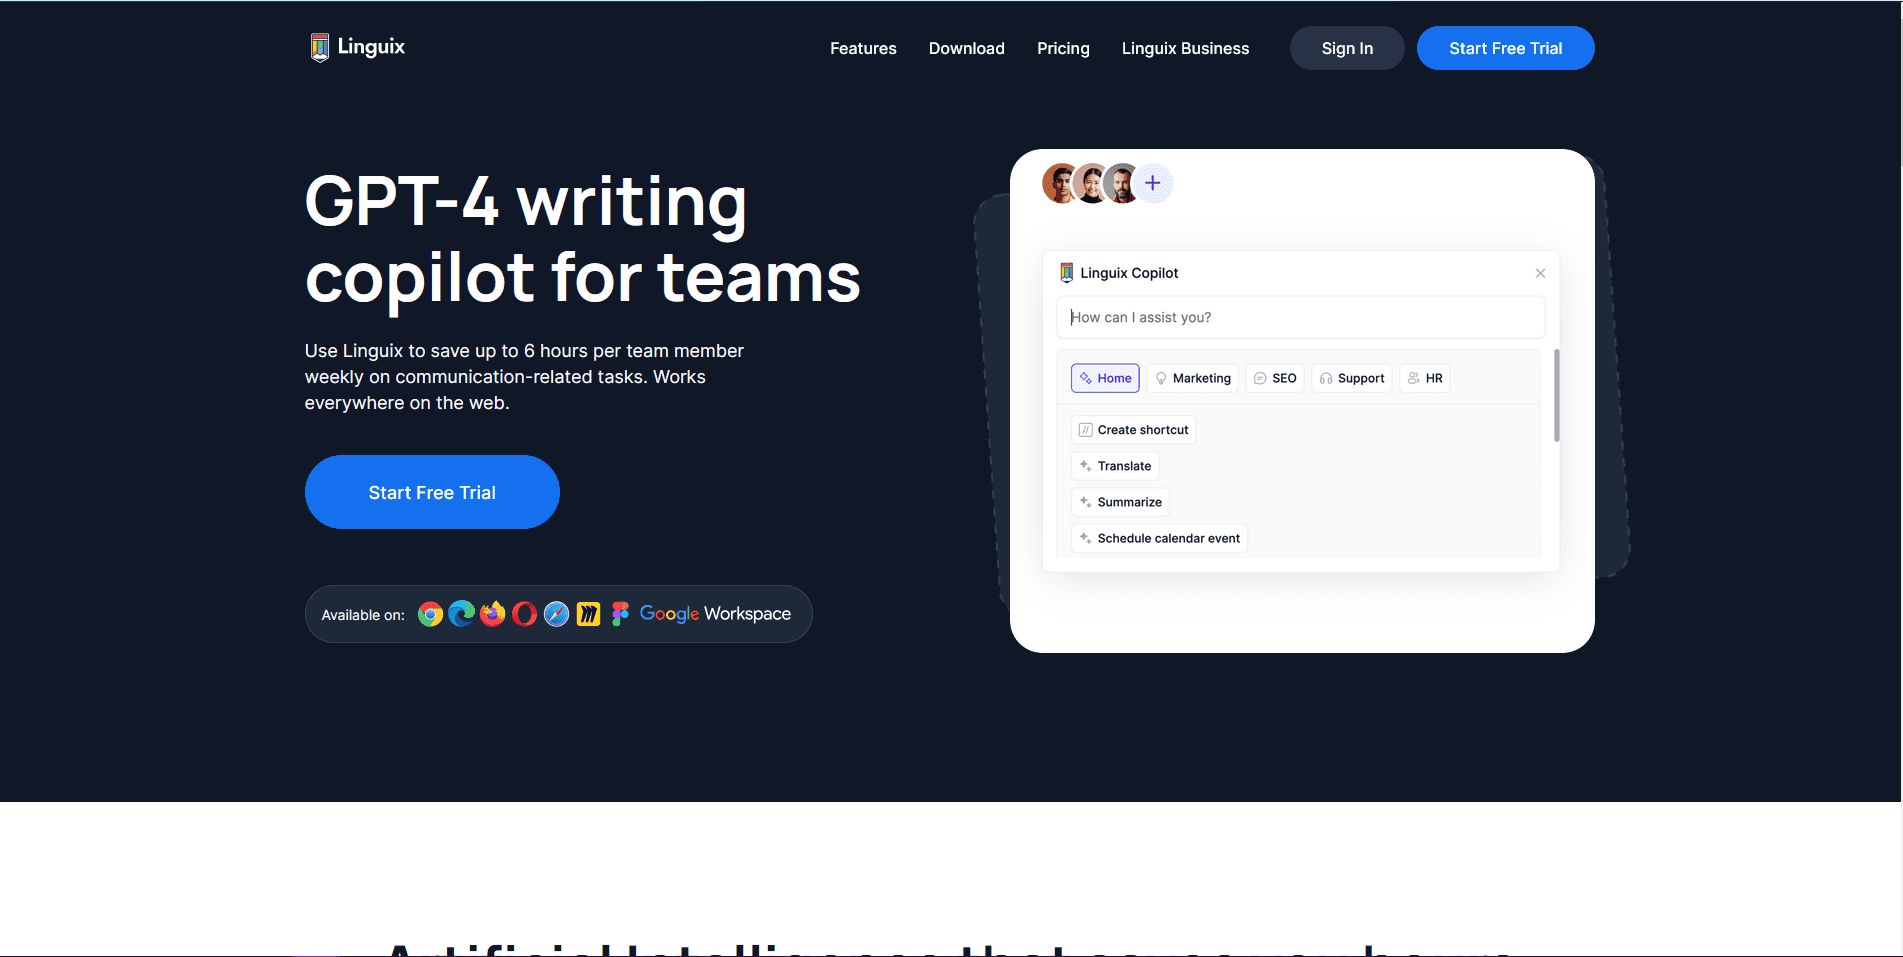1903x957 pixels.
Task: Click the Firefox browser icon
Action: point(493,613)
